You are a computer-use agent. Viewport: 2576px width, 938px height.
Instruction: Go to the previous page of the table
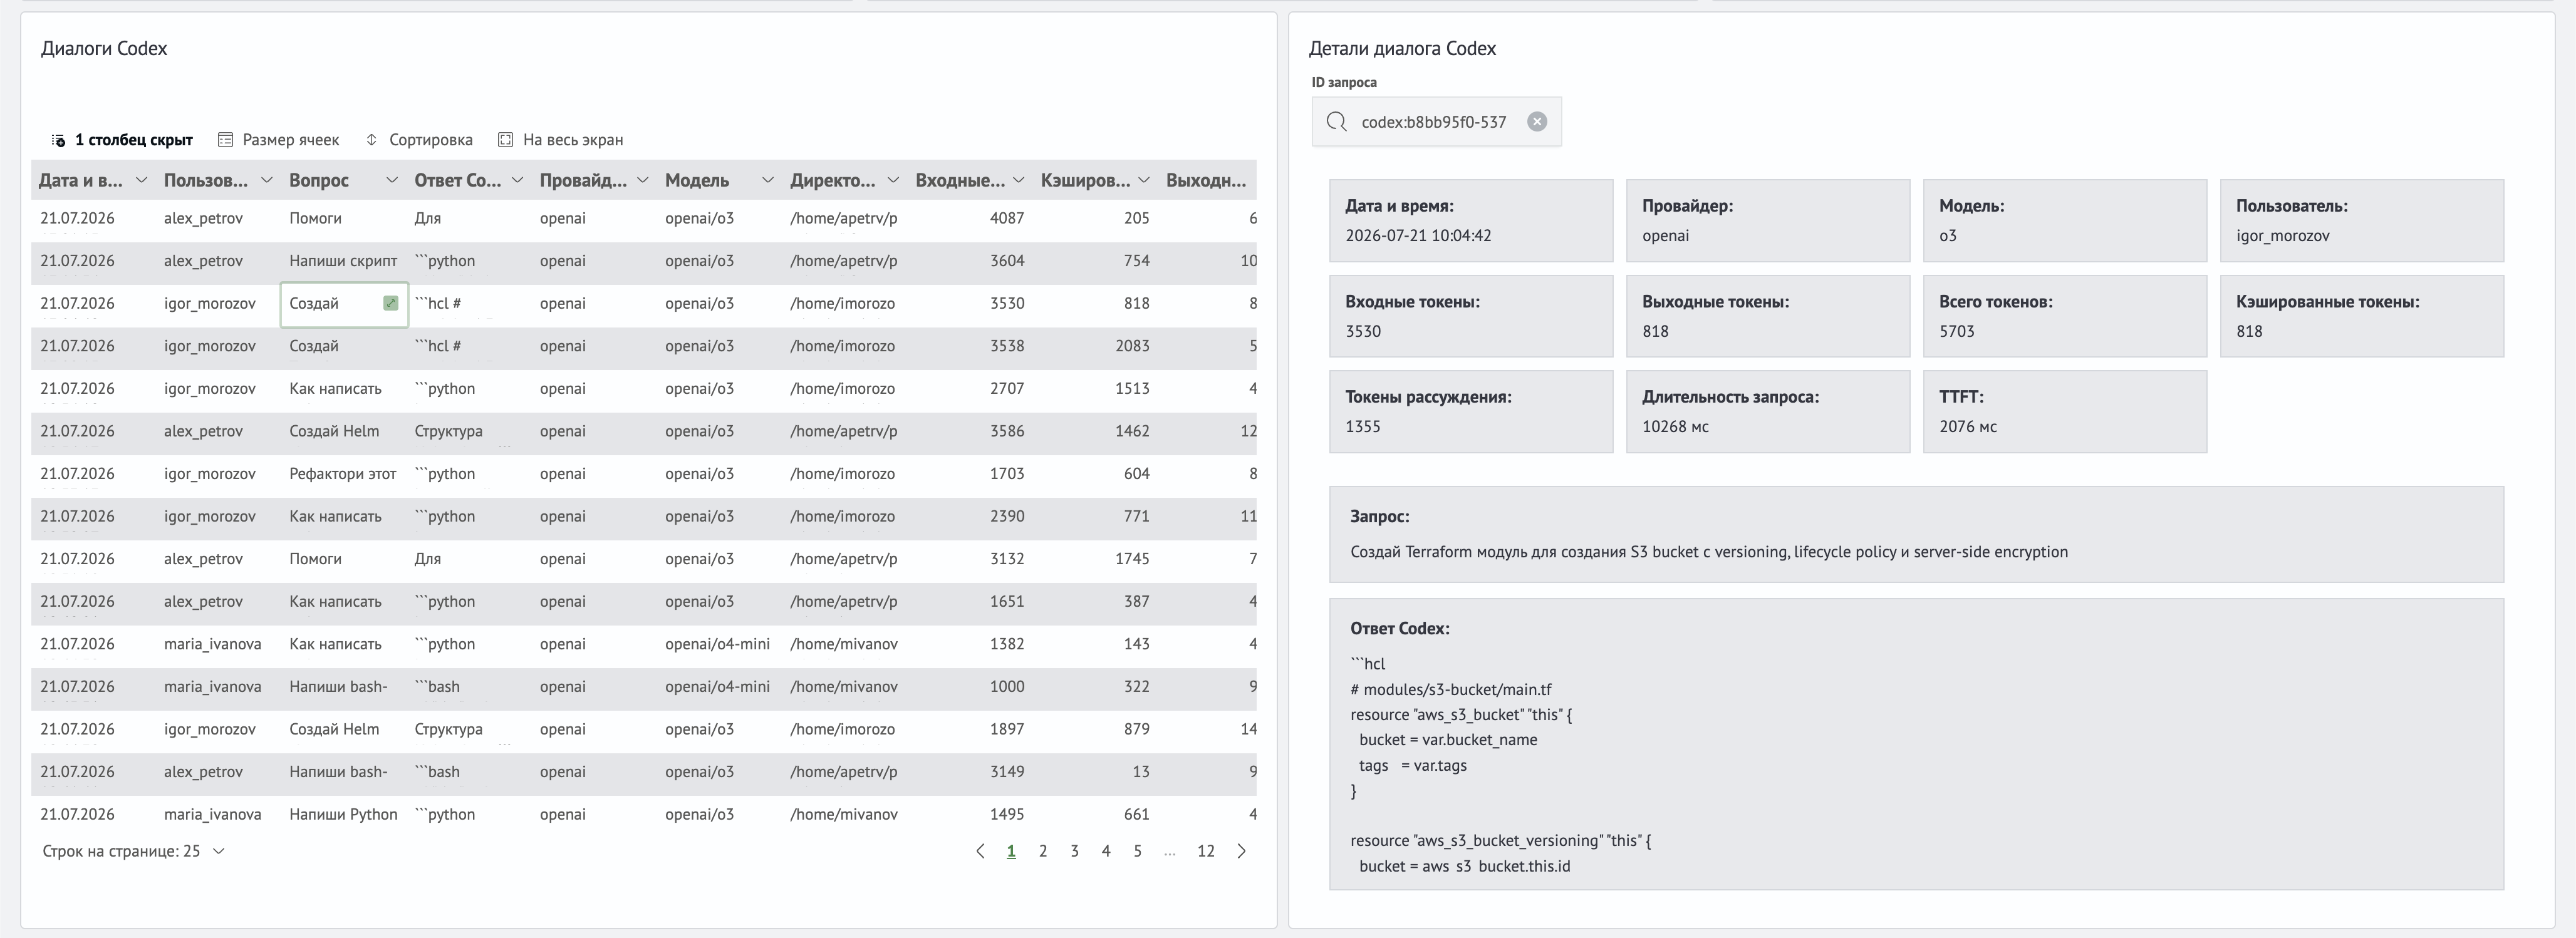(x=980, y=851)
